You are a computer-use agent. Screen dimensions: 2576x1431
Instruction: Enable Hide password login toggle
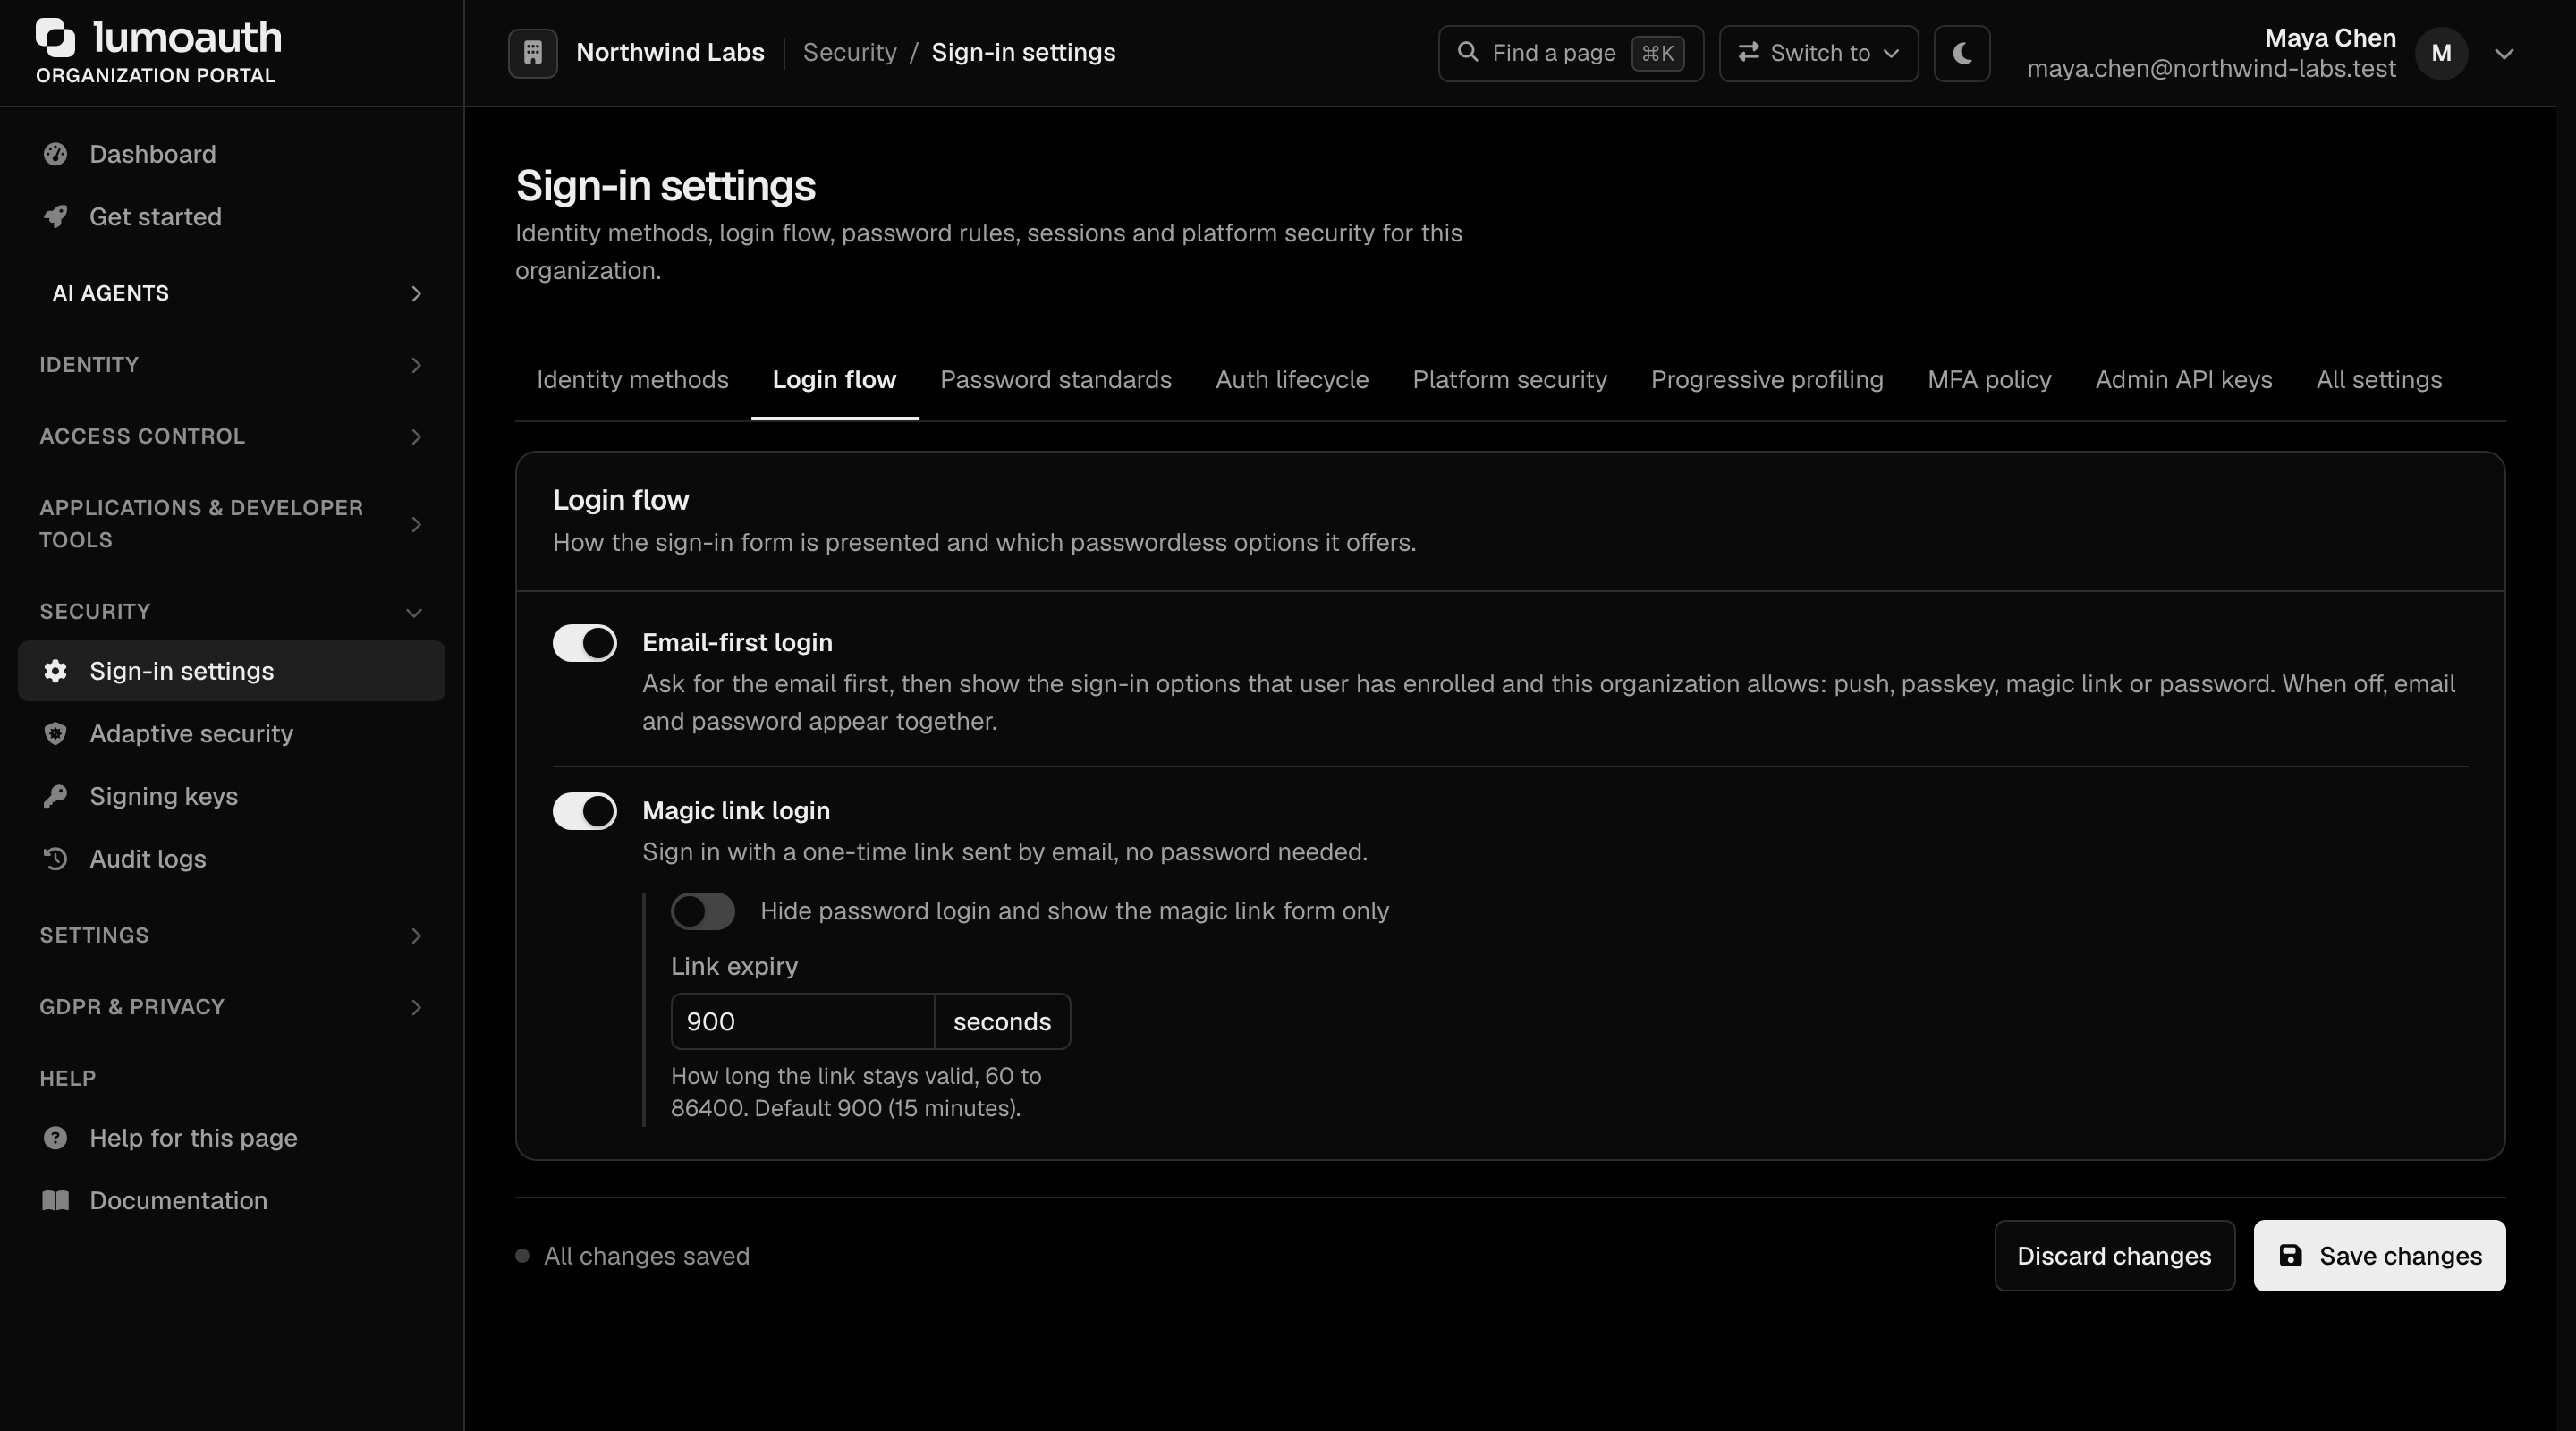703,911
